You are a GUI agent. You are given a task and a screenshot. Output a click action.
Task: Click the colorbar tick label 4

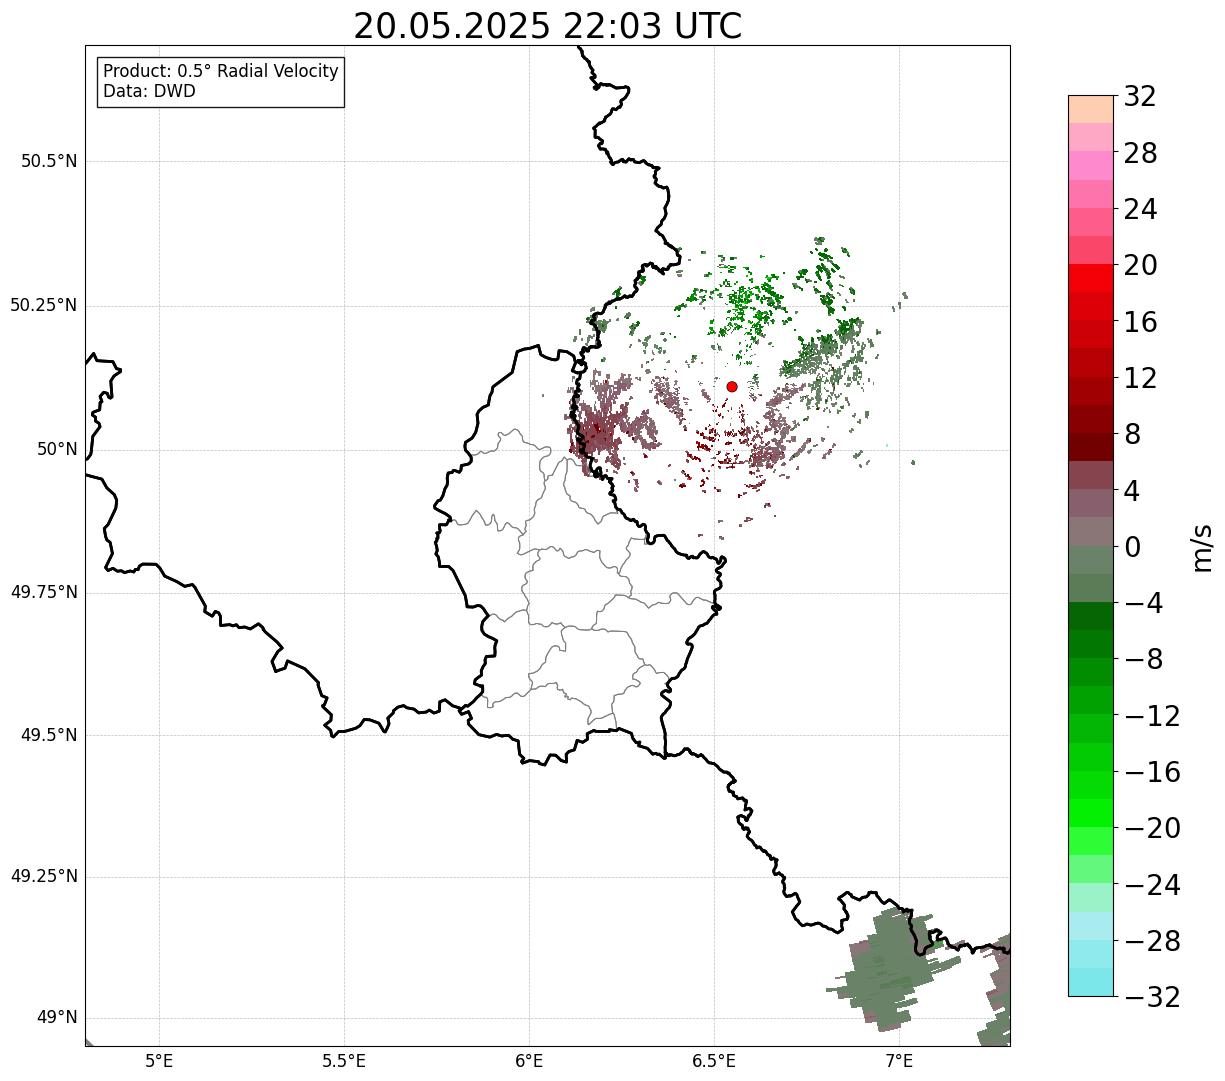tap(1132, 491)
